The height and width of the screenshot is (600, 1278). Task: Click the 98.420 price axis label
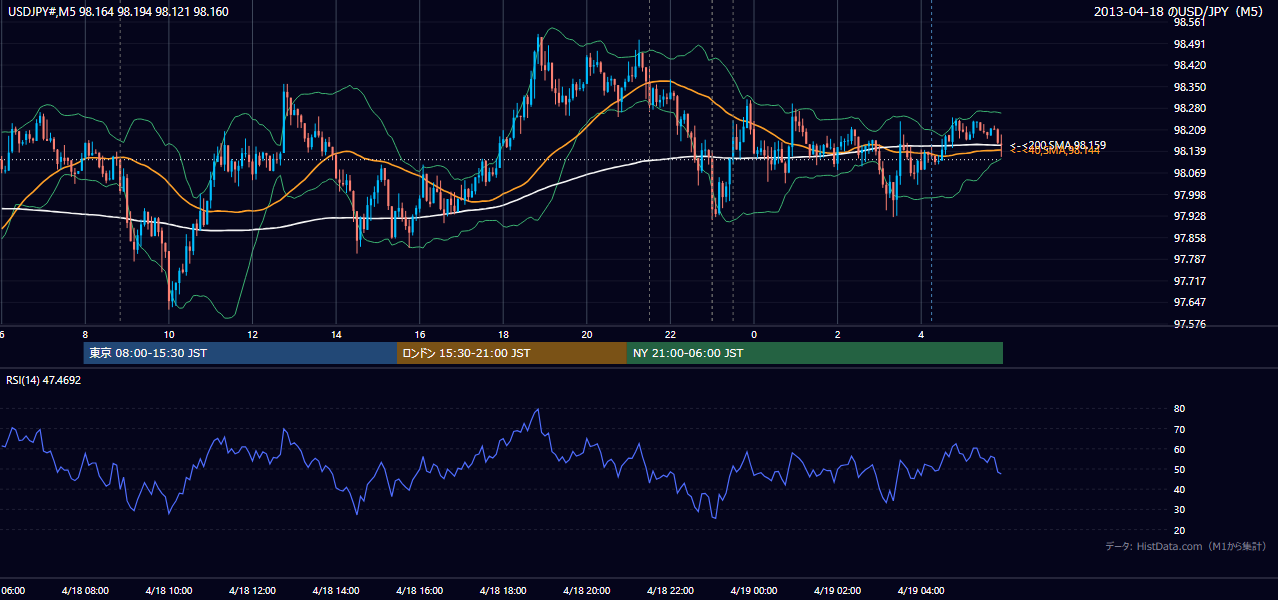coord(1189,65)
